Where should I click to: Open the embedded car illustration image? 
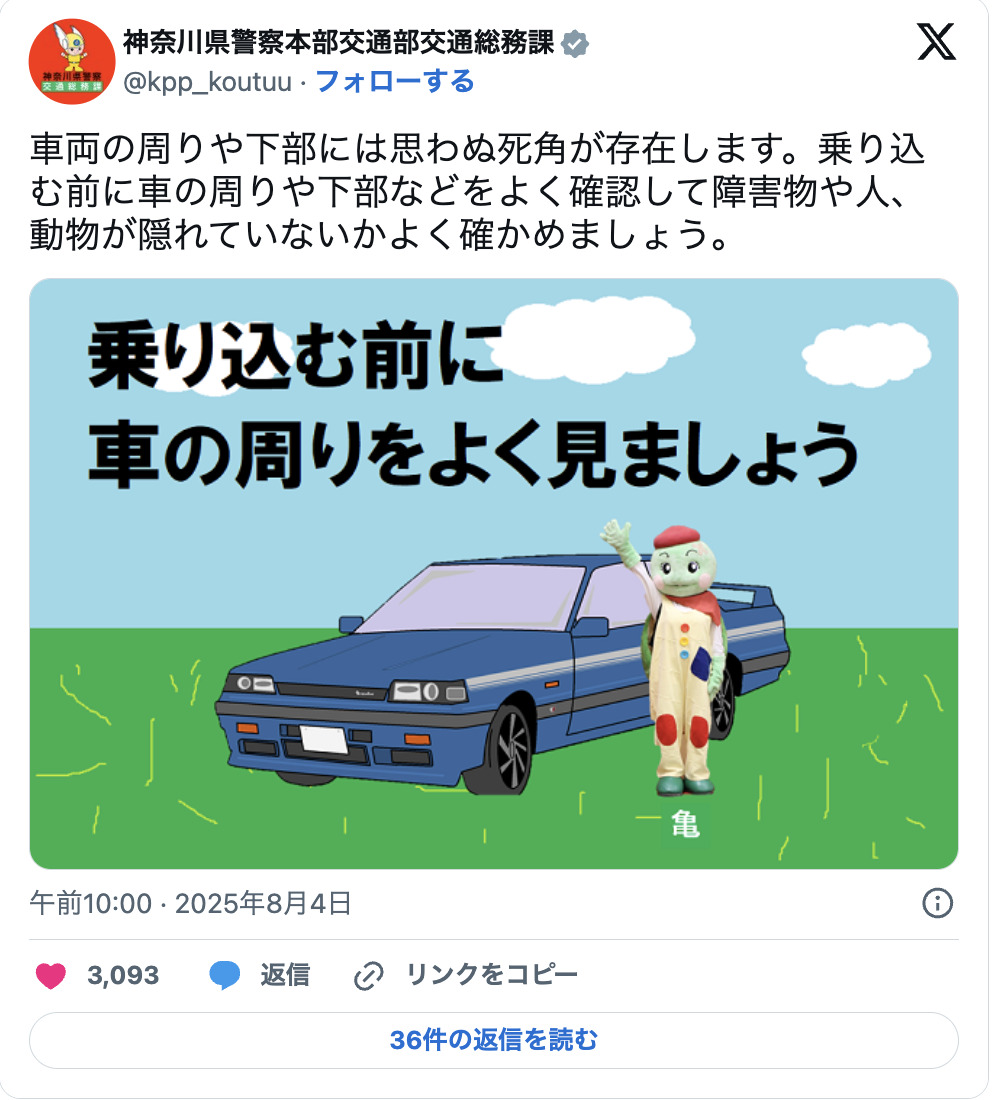click(x=494, y=574)
